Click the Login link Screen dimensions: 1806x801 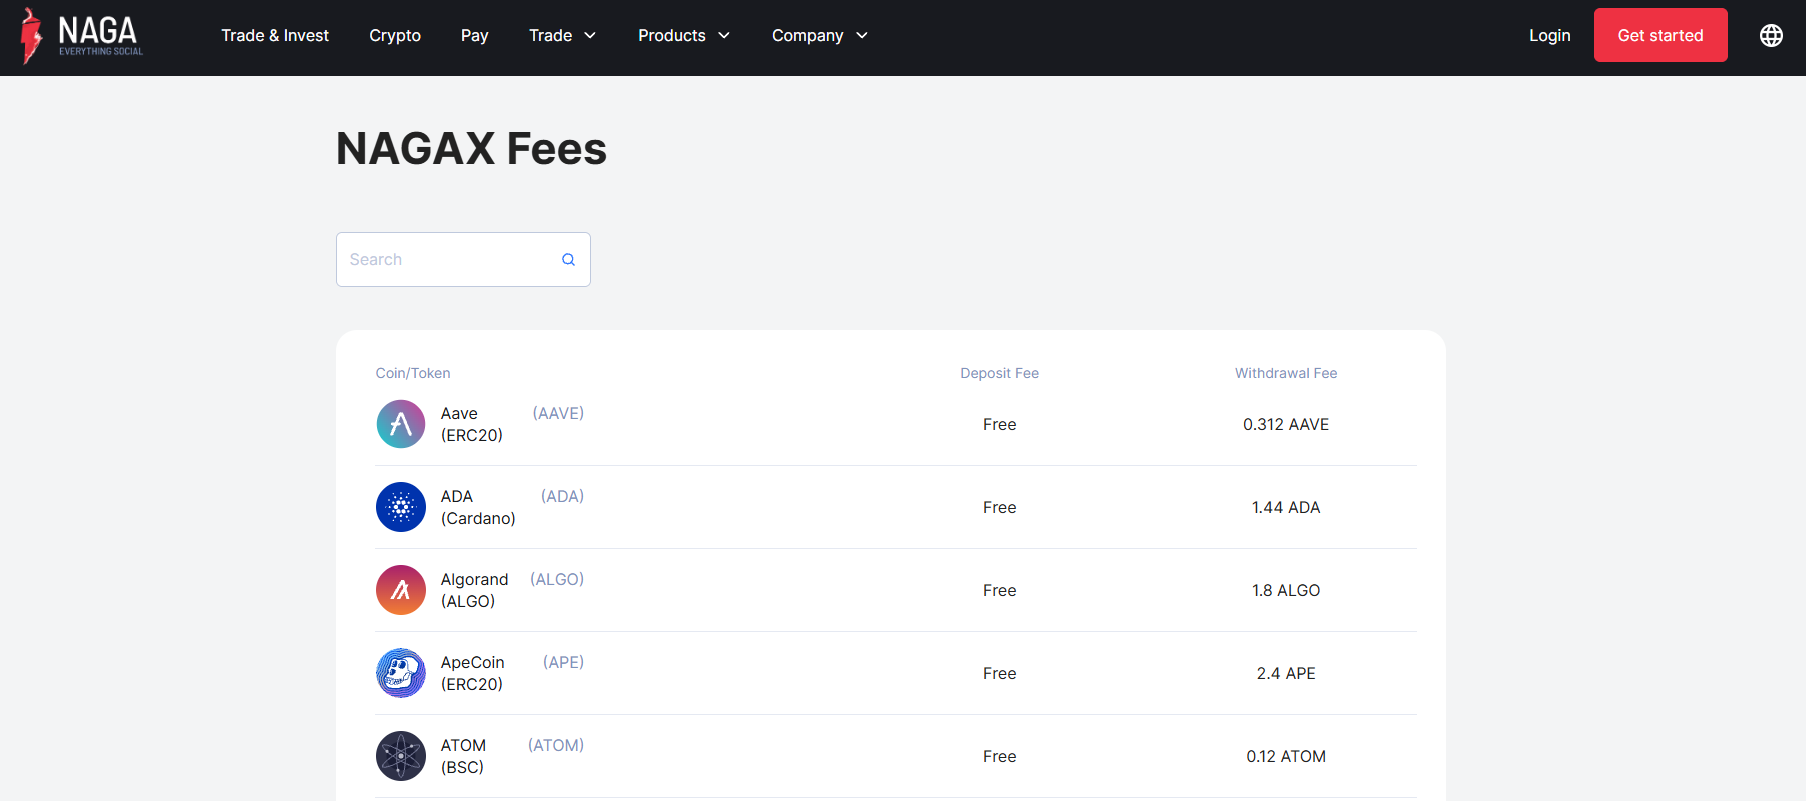pyautogui.click(x=1550, y=36)
